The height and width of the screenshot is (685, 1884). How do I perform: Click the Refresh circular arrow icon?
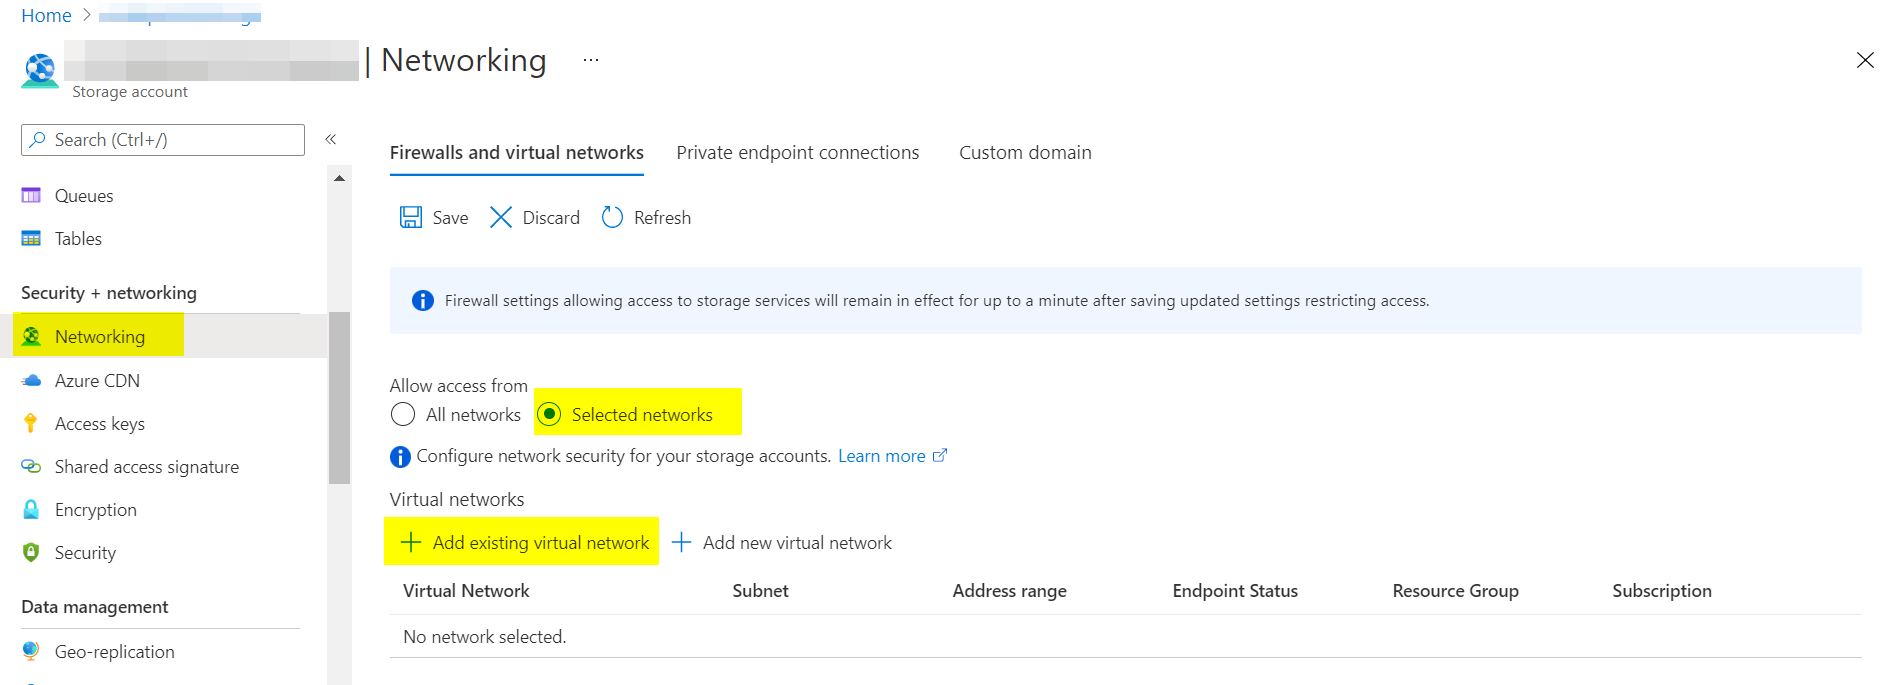tap(612, 218)
